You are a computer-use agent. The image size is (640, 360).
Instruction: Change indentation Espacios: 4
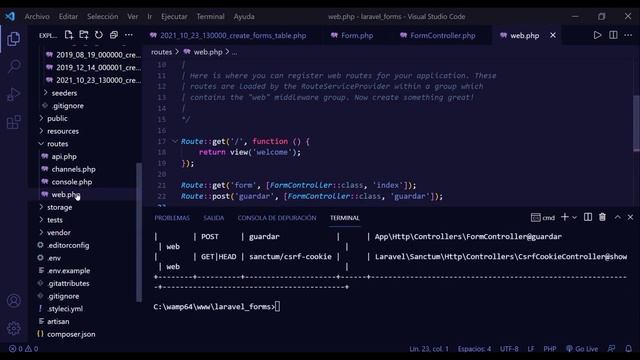tap(474, 349)
